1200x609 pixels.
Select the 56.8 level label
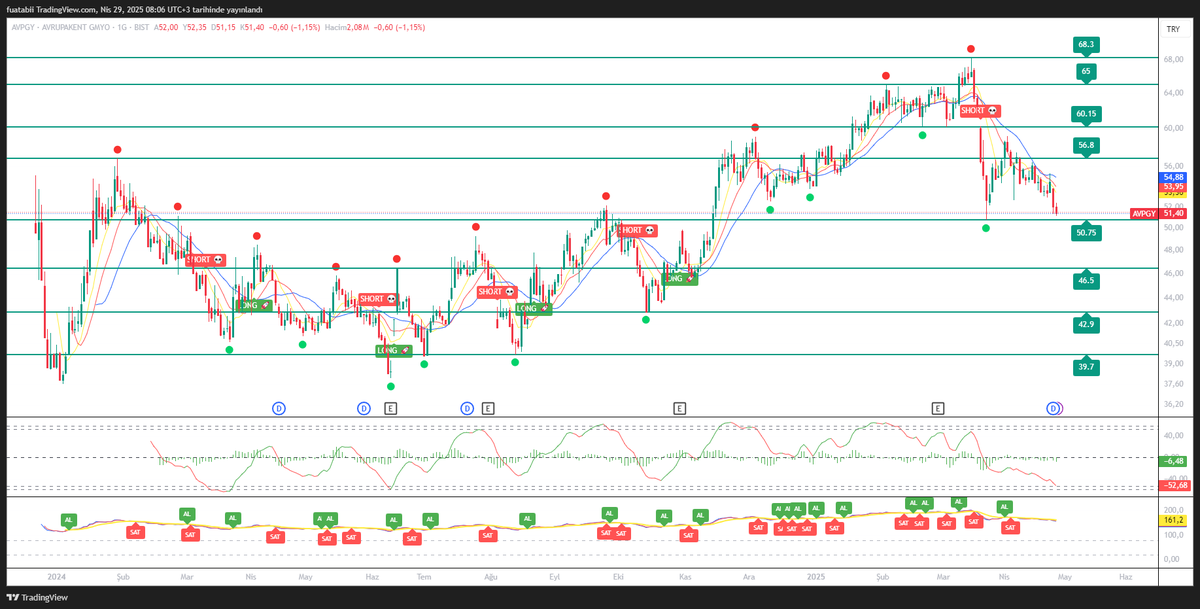click(1086, 145)
